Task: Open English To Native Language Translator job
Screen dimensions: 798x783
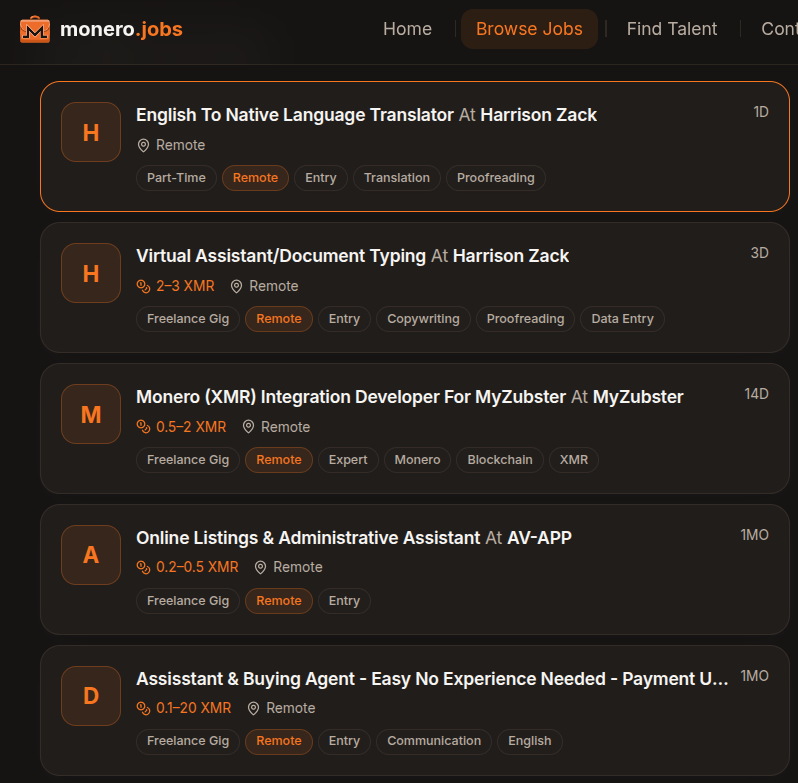Action: [x=295, y=115]
